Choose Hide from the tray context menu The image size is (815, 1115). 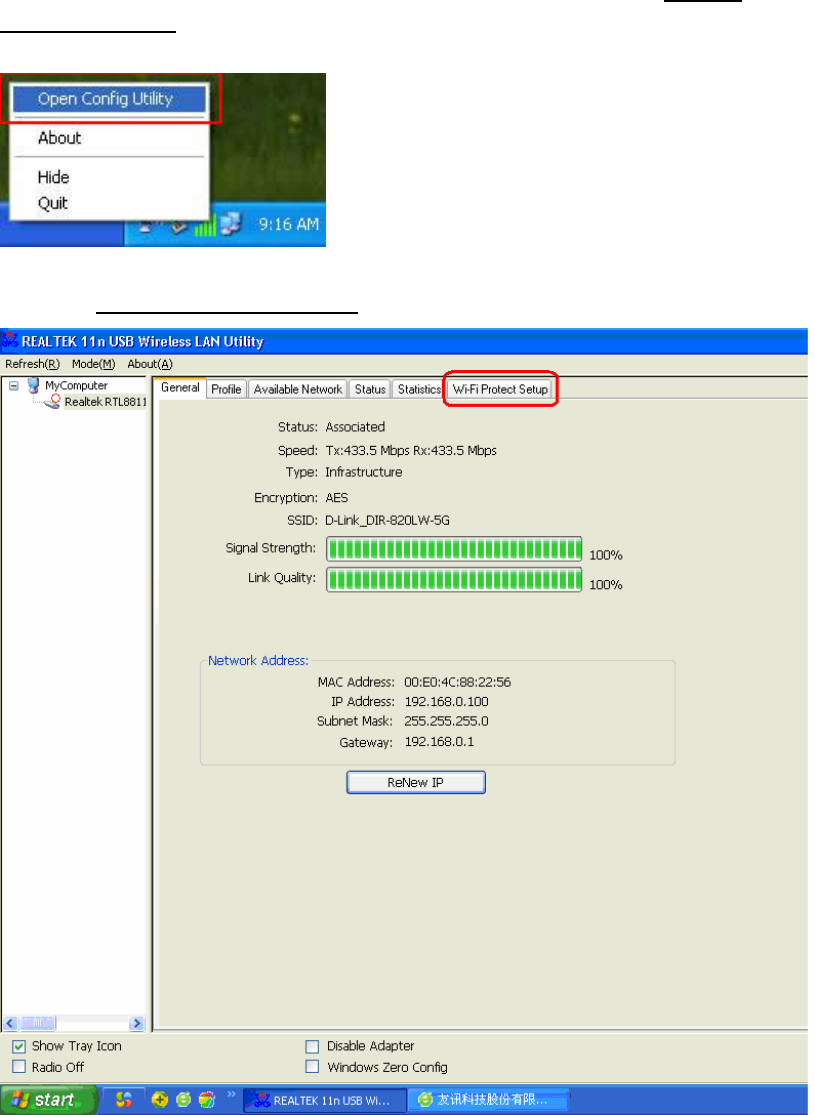tap(53, 177)
